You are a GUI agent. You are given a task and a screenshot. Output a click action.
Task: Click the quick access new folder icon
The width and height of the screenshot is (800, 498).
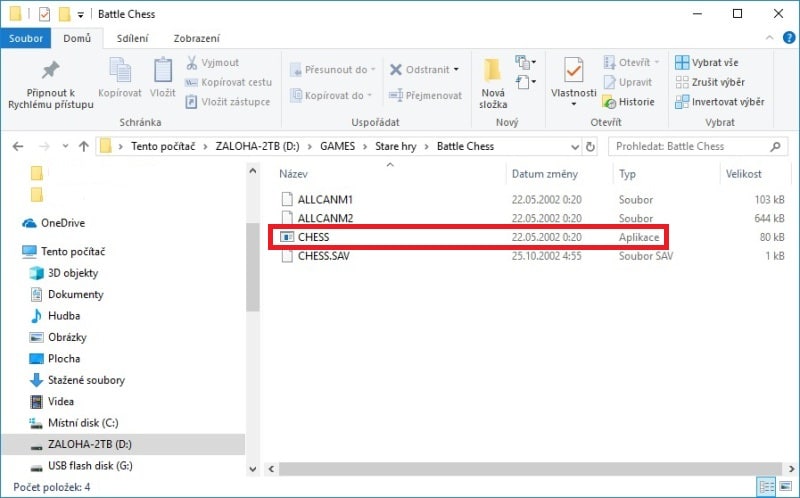tap(64, 14)
